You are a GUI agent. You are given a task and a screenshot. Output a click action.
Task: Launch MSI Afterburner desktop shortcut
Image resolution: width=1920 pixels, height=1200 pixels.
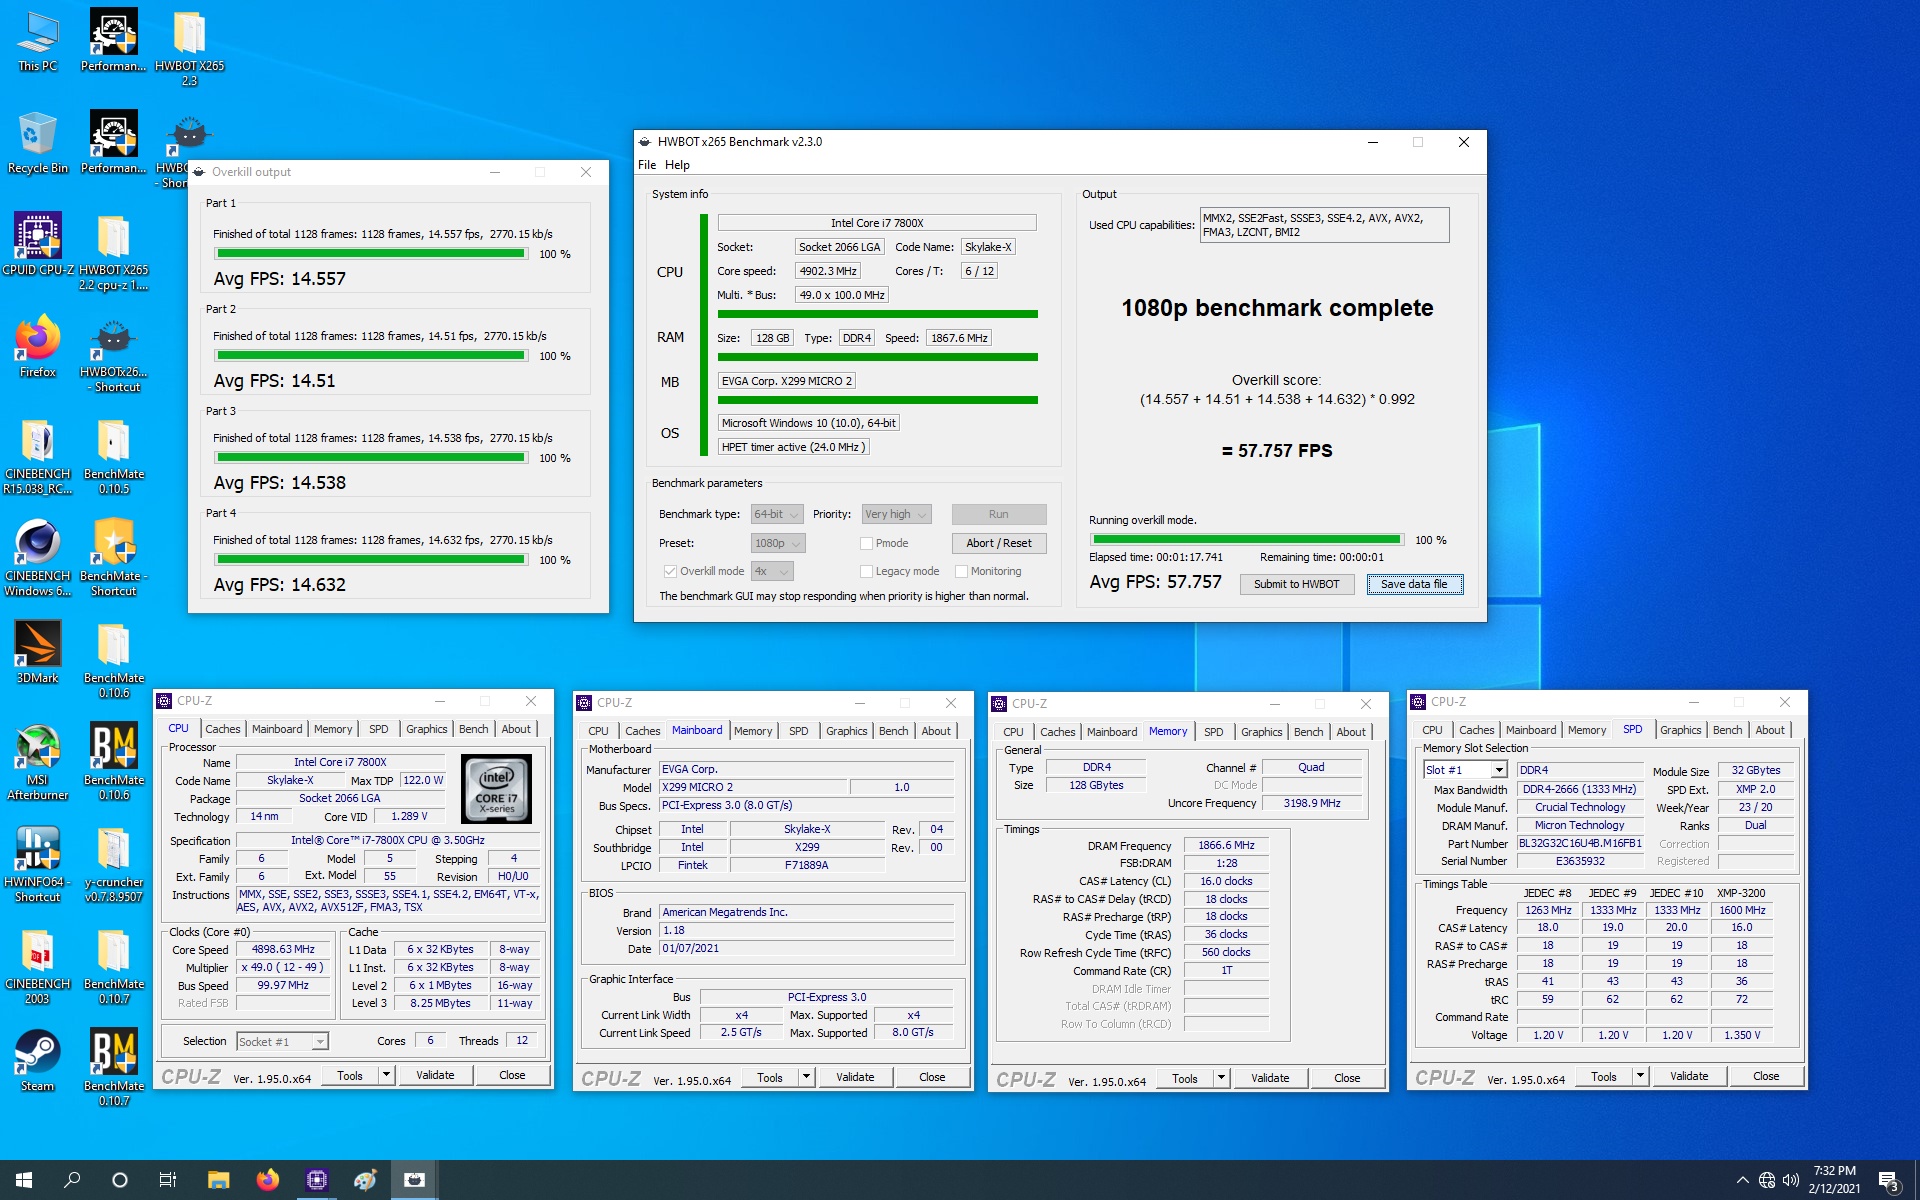pos(38,763)
